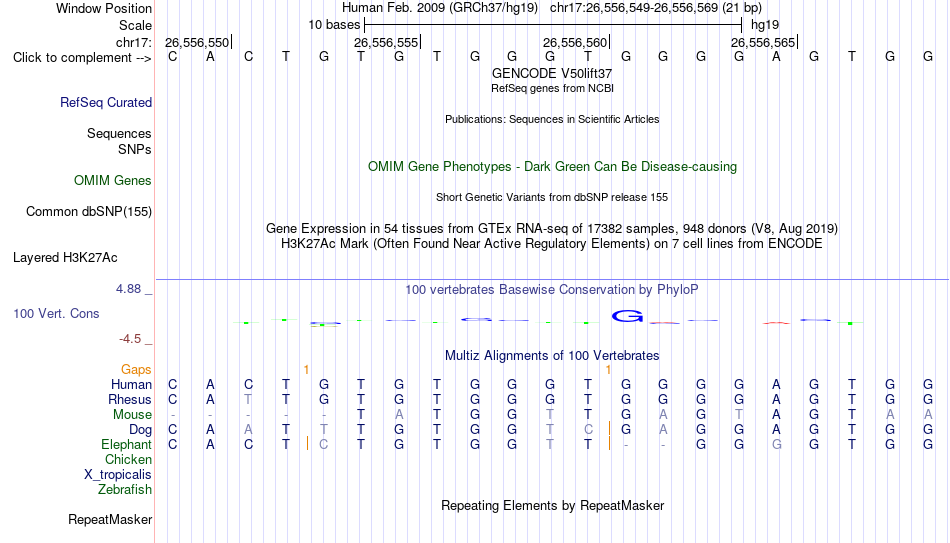Select the 'Mouse' species label
The image size is (950, 543).
point(132,415)
